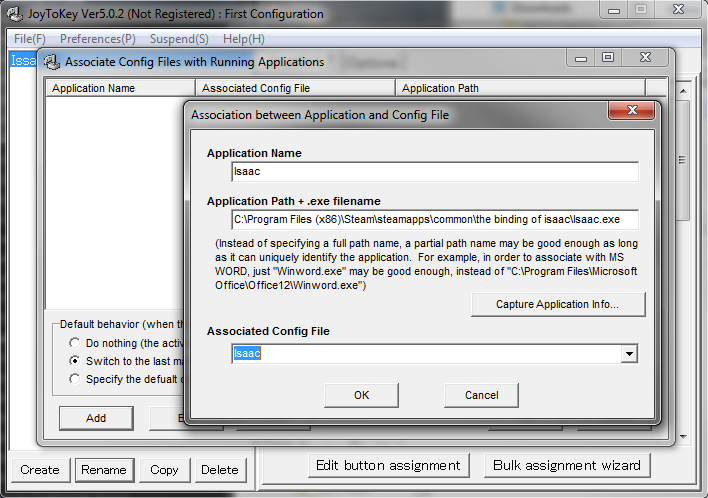Close the Associate Config Files window
The height and width of the screenshot is (498, 708).
pos(645,57)
